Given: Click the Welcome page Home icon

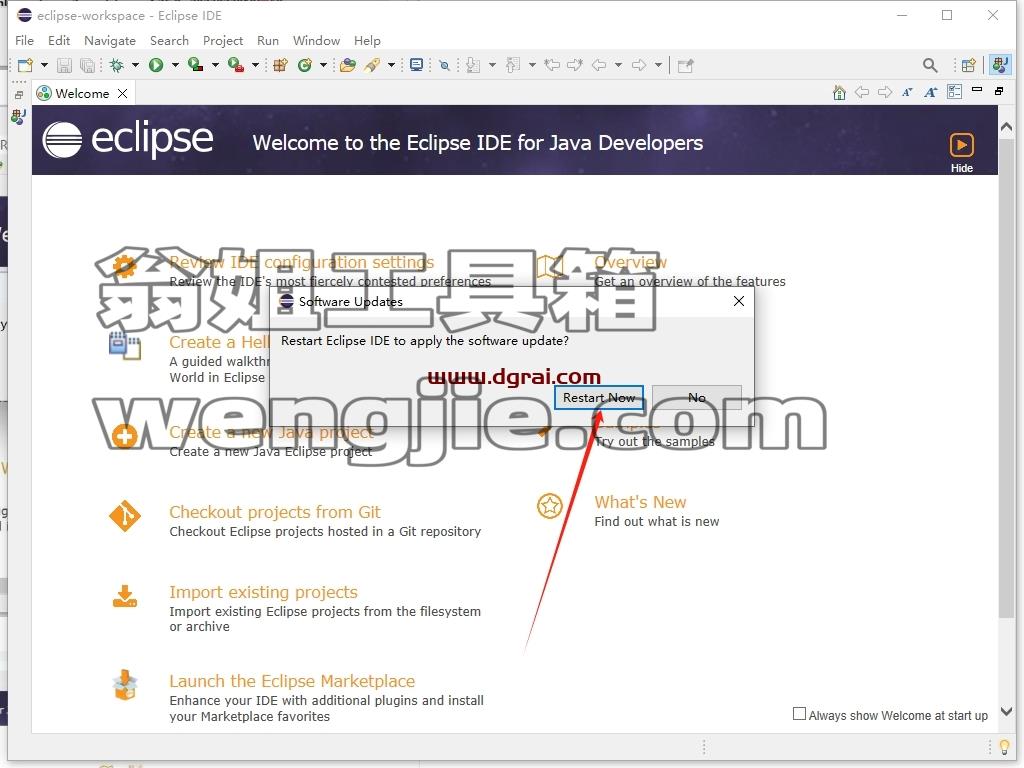Looking at the screenshot, I should (839, 93).
